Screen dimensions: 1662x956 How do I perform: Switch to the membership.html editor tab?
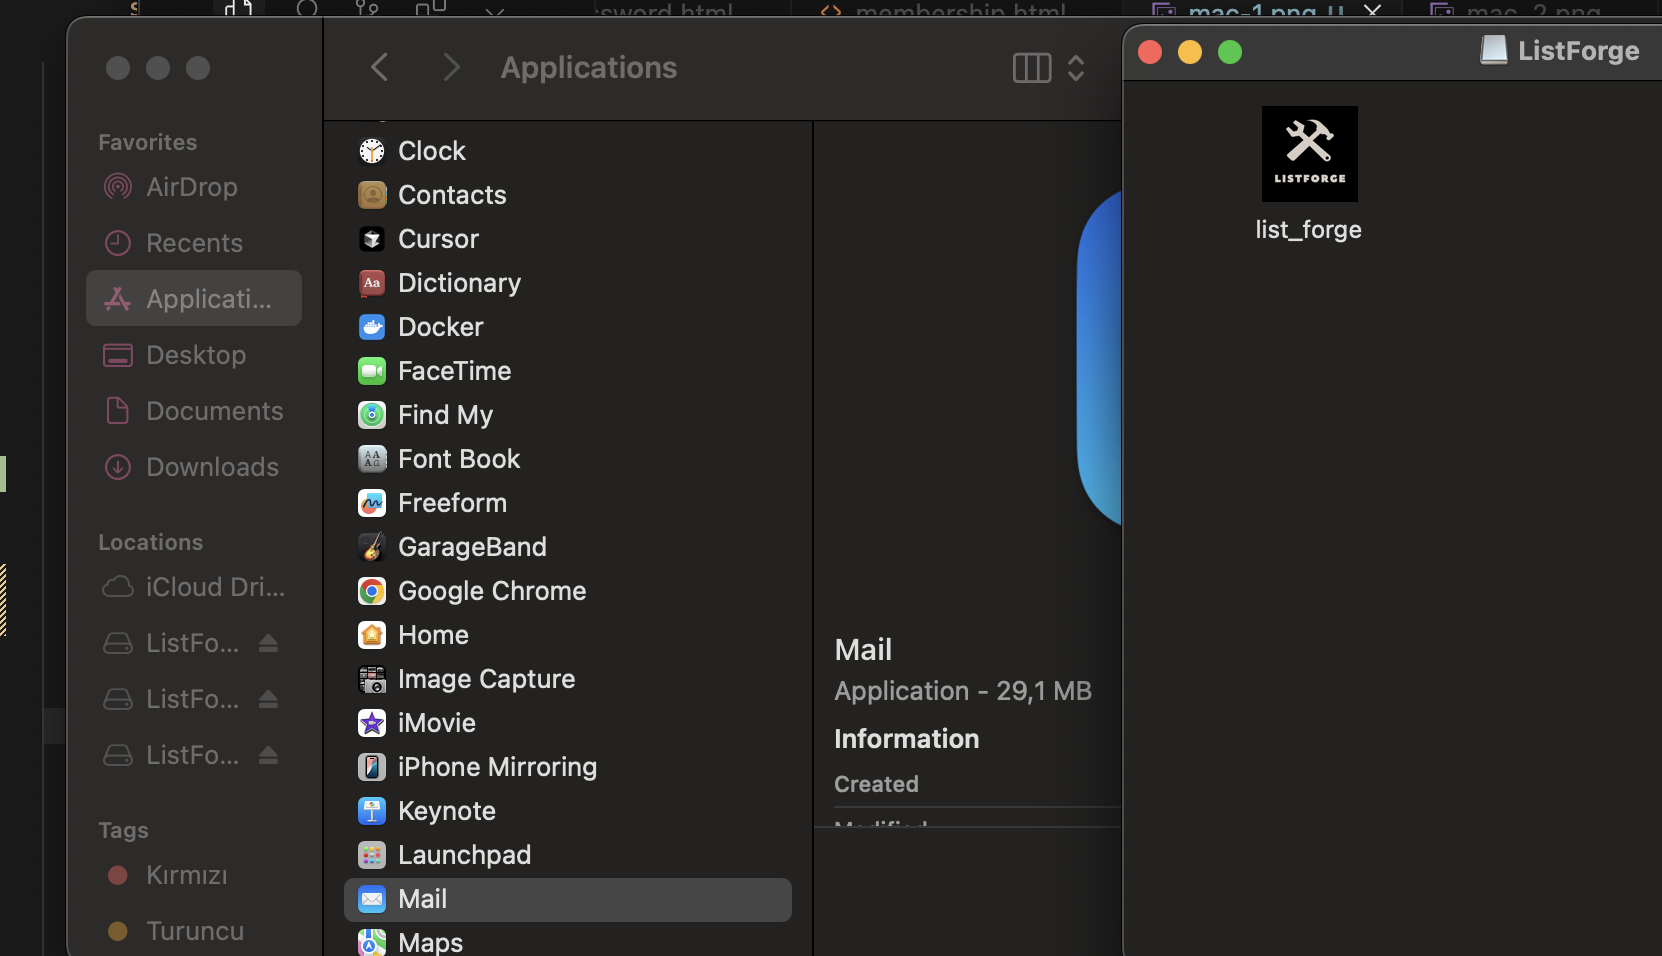[x=943, y=9]
